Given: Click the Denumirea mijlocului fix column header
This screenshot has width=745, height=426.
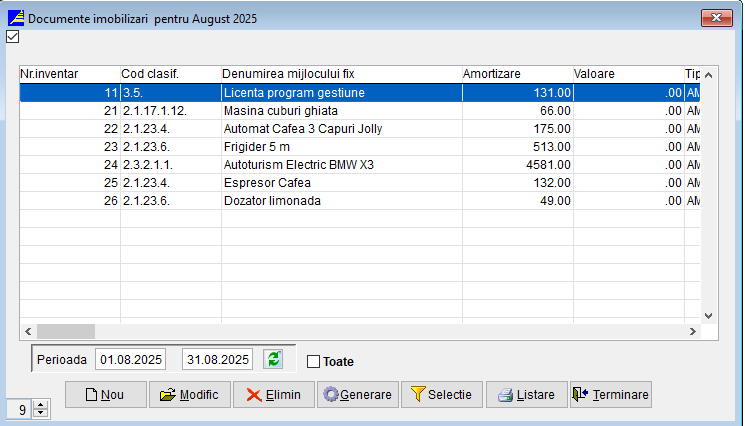Looking at the screenshot, I should (x=340, y=74).
